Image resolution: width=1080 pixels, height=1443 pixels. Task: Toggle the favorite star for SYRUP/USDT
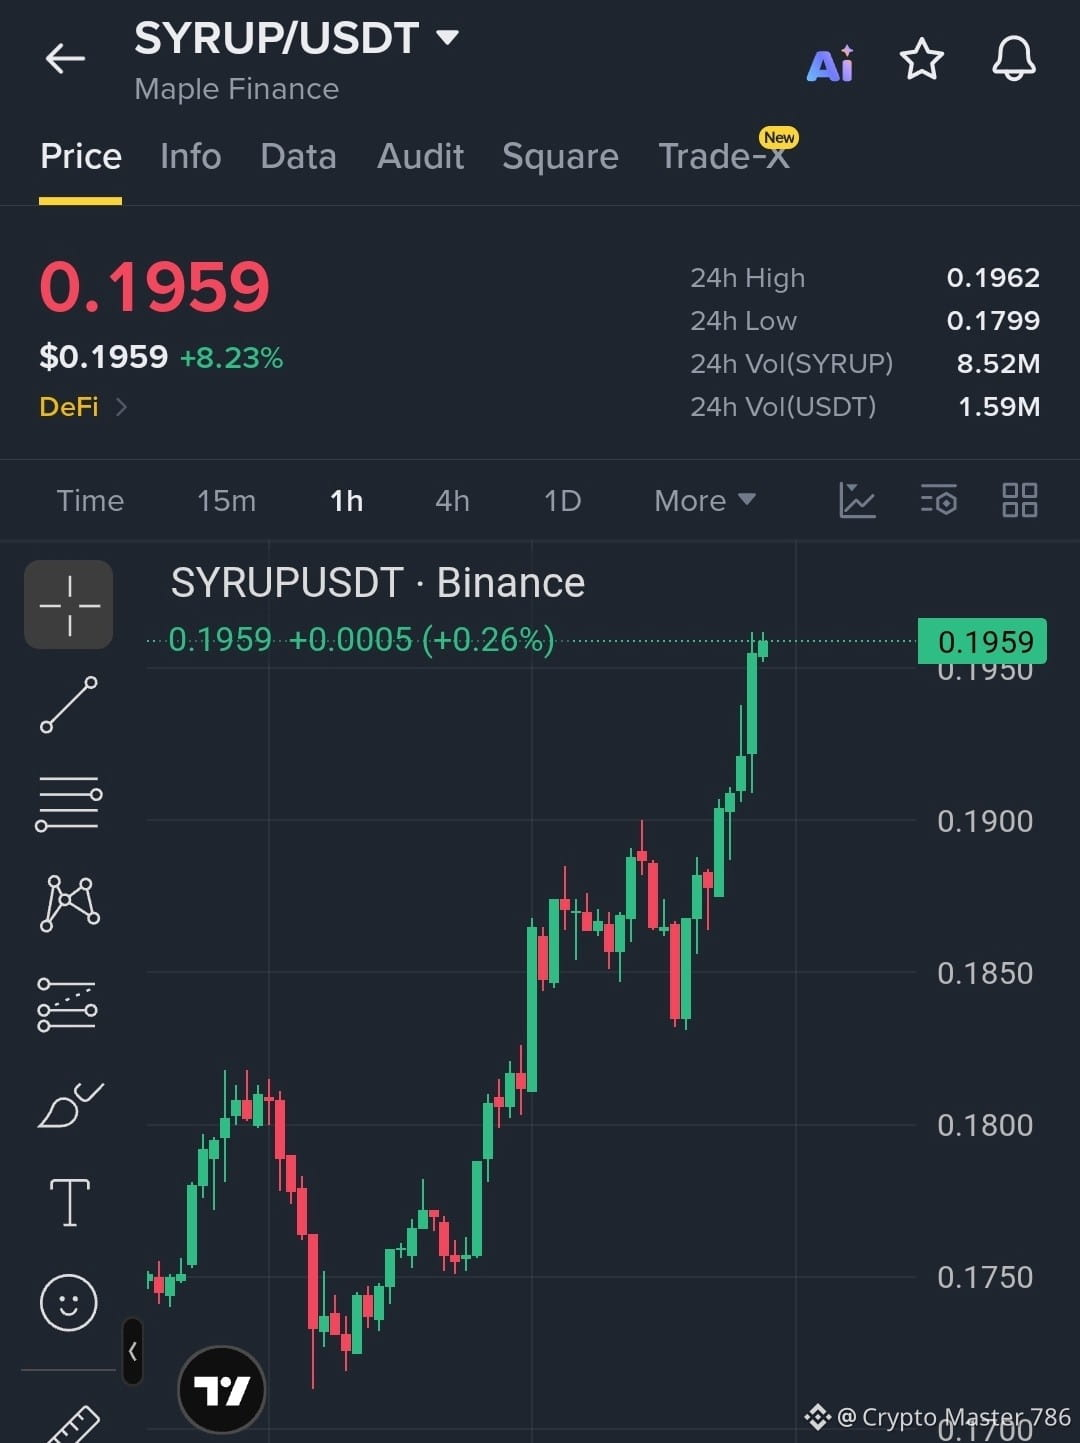pyautogui.click(x=921, y=60)
